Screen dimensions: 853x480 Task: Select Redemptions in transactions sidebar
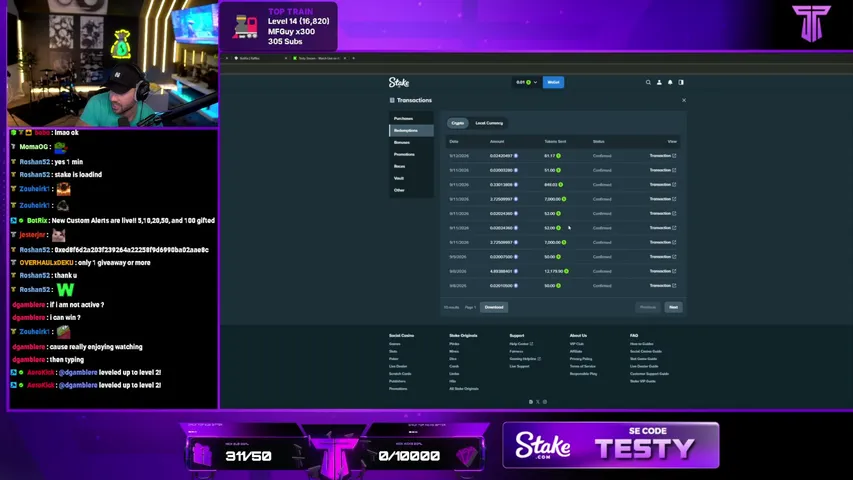[411, 131]
